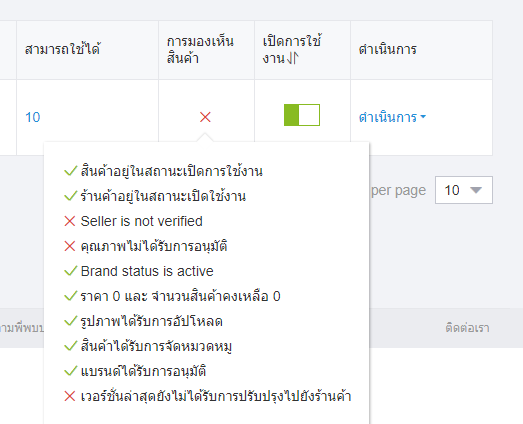Click the ติดต่อเรา footer link

(x=467, y=328)
